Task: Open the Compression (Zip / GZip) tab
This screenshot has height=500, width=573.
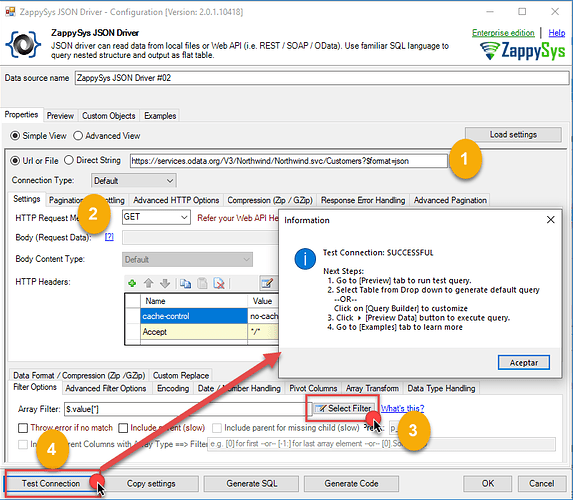Action: tap(270, 200)
